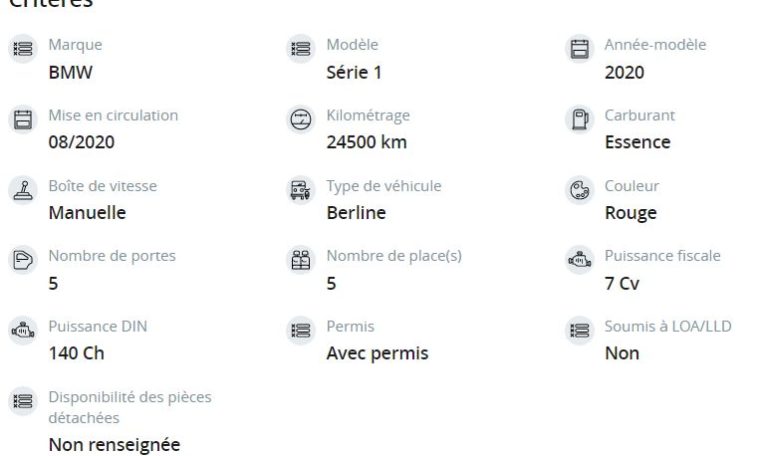
Task: Click the engine icon beside Puissance DIN
Action: pos(21,330)
